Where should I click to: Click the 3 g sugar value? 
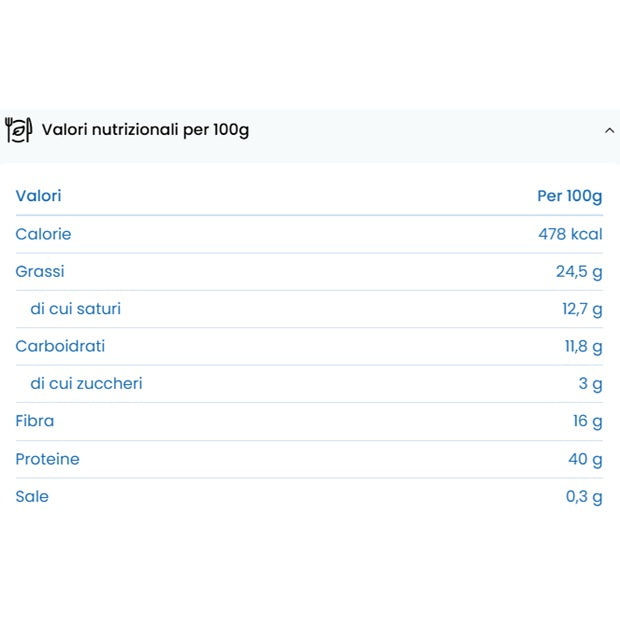click(590, 384)
